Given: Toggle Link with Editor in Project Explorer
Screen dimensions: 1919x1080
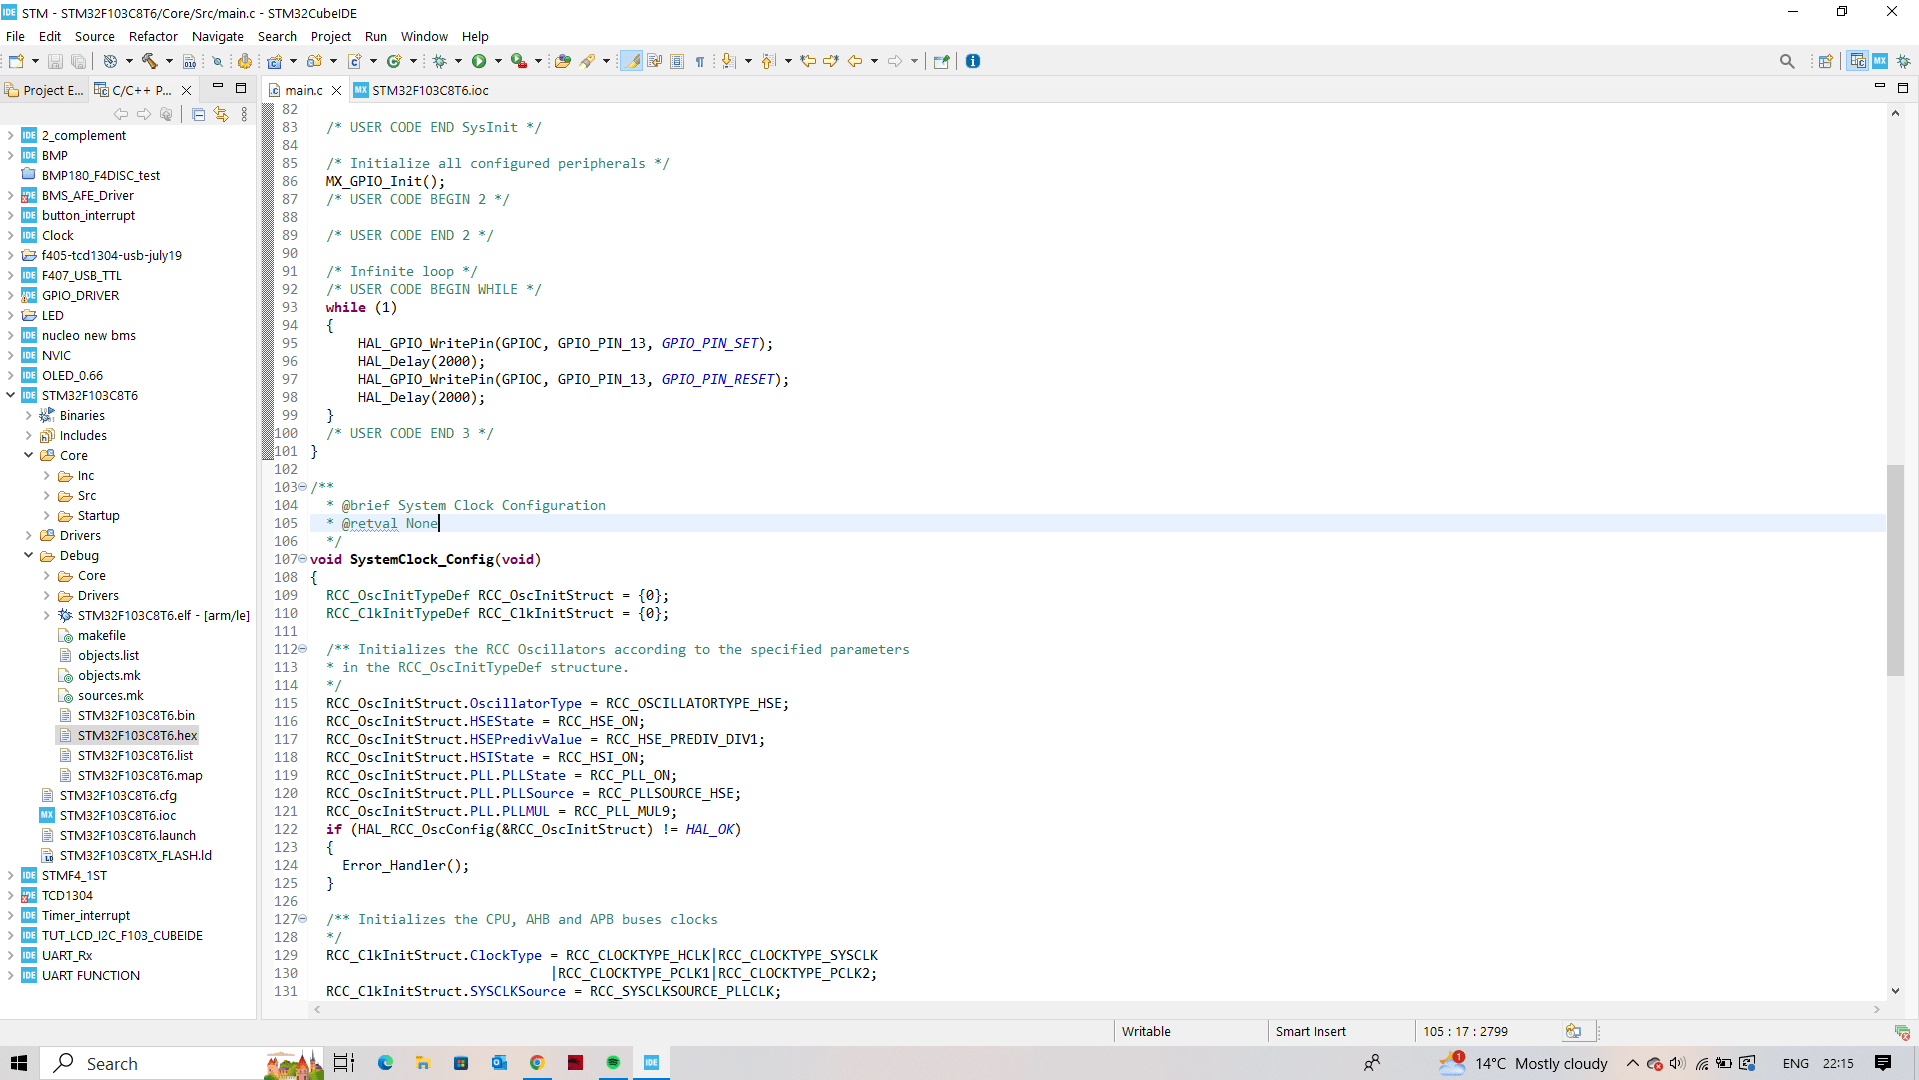Looking at the screenshot, I should (221, 114).
